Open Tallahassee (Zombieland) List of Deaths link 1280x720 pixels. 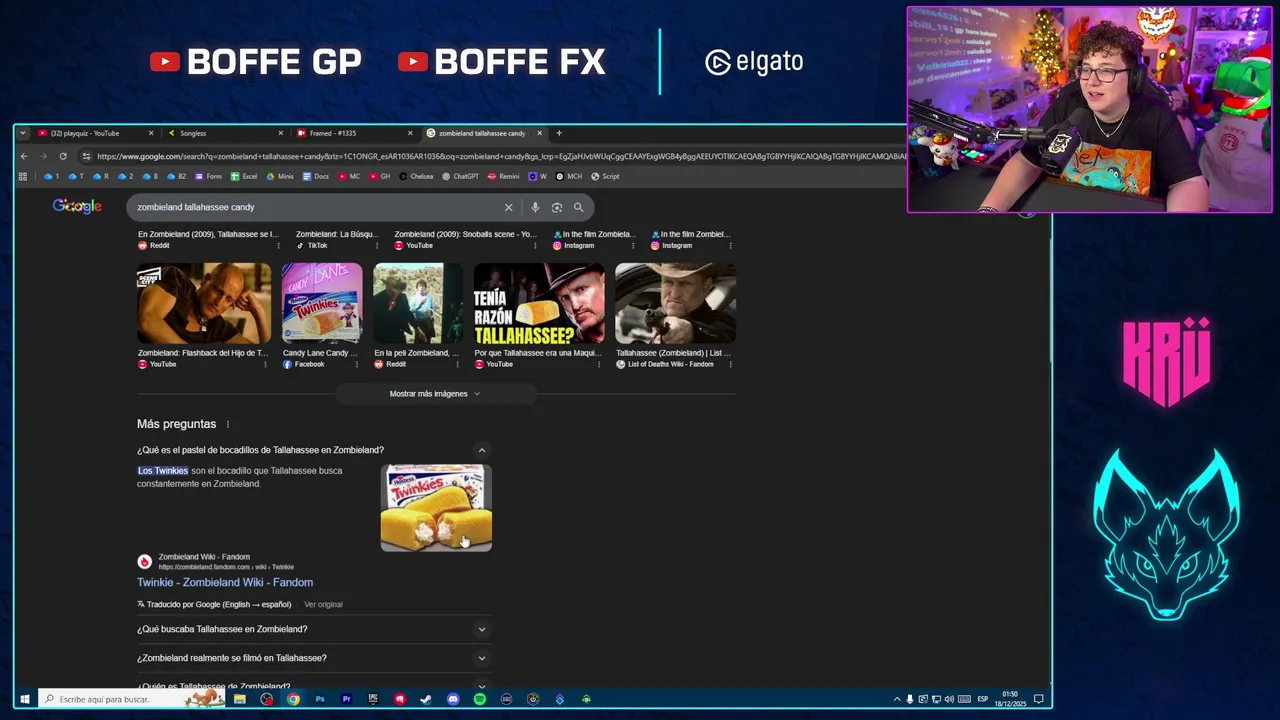[x=673, y=353]
